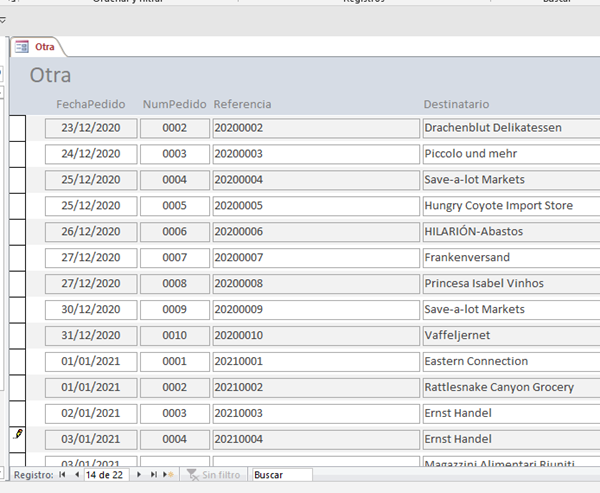This screenshot has height=493, width=600.
Task: Click Referencia field 20210003
Action: point(316,413)
